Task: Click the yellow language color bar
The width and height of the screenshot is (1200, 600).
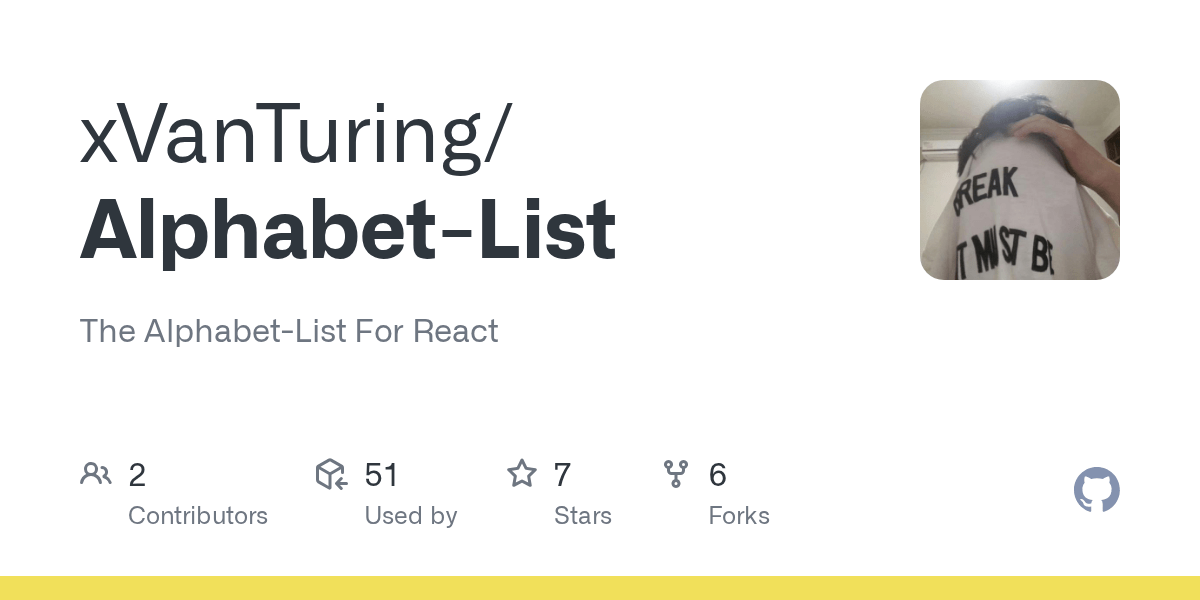Action: pyautogui.click(x=600, y=588)
